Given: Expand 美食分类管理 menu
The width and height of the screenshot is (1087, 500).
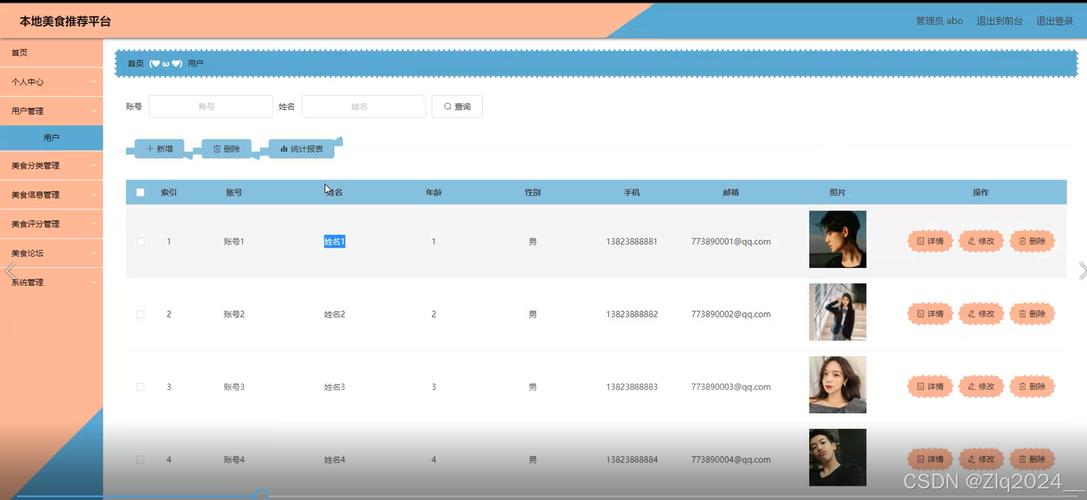Looking at the screenshot, I should (51, 166).
